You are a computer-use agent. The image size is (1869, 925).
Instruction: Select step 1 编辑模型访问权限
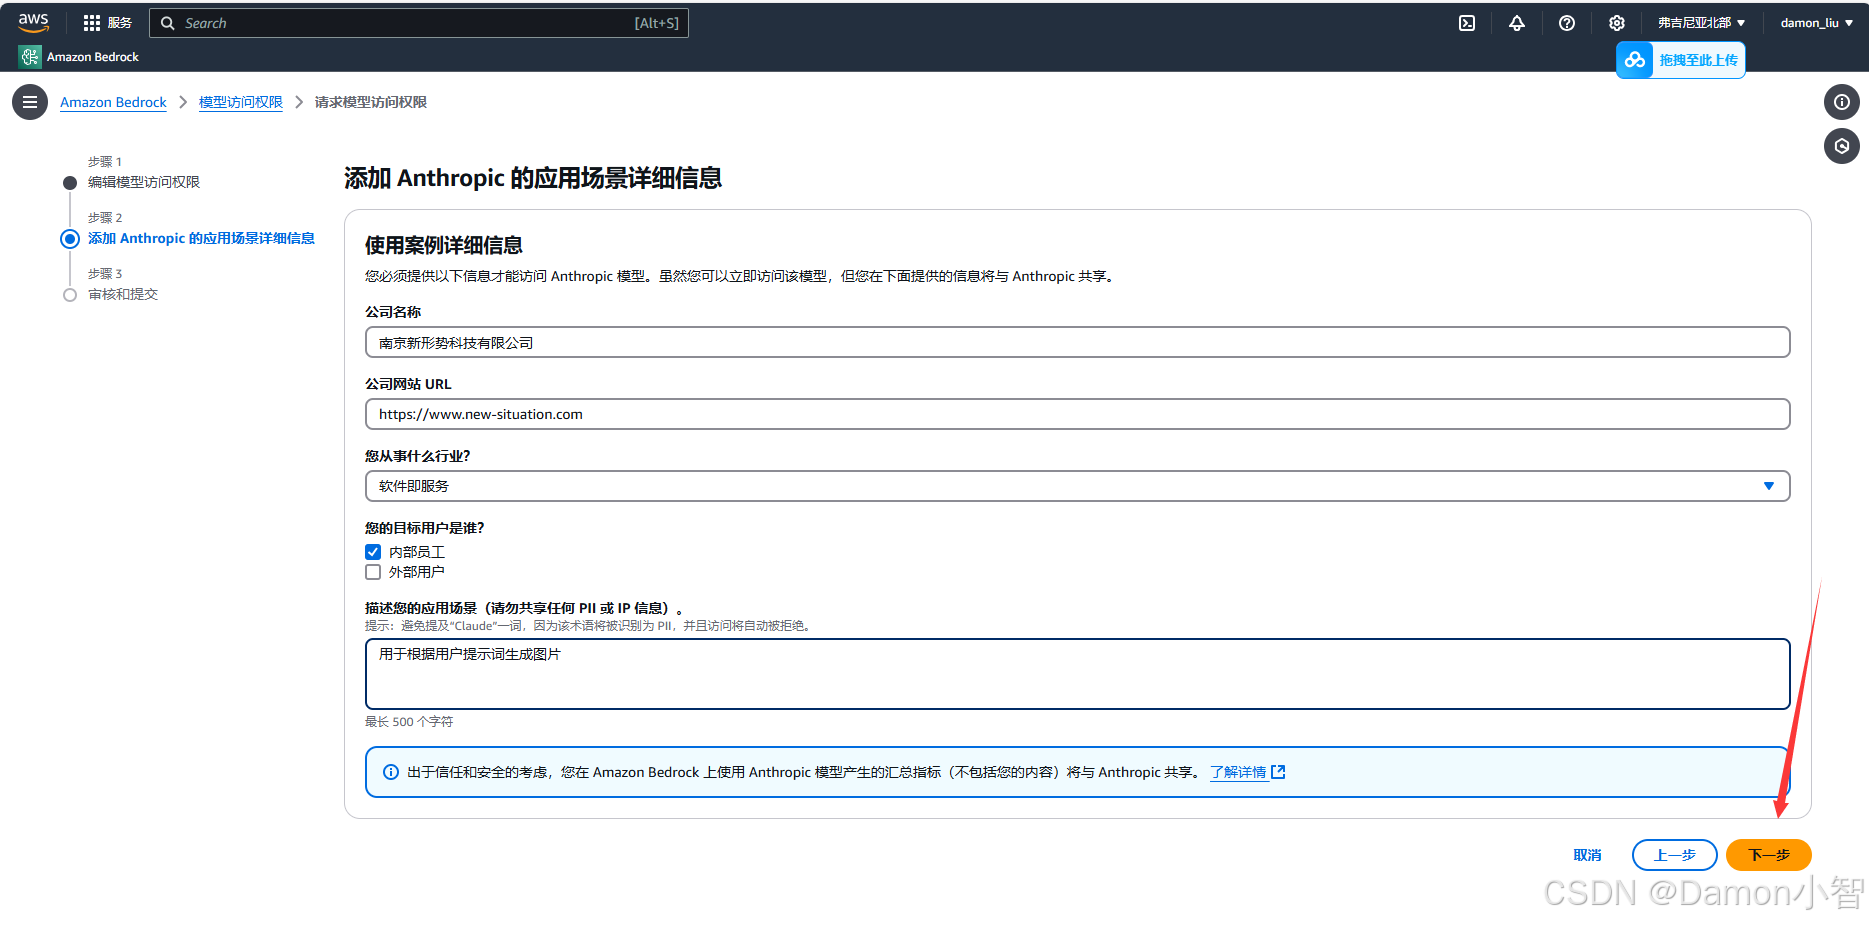tap(144, 182)
